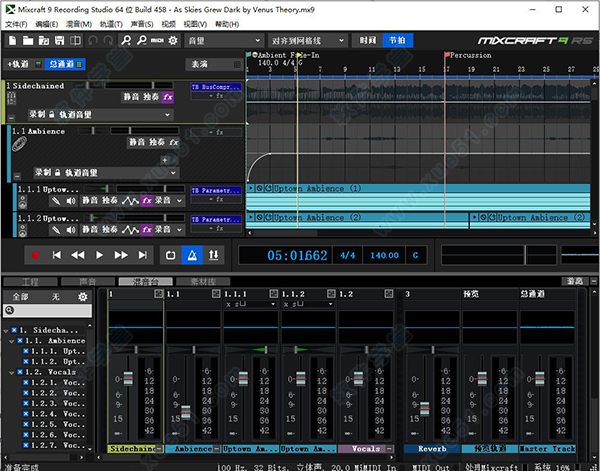Screen dimensions: 600x471
Task: Click 全部 to select all mixer tracks
Action: click(x=20, y=297)
